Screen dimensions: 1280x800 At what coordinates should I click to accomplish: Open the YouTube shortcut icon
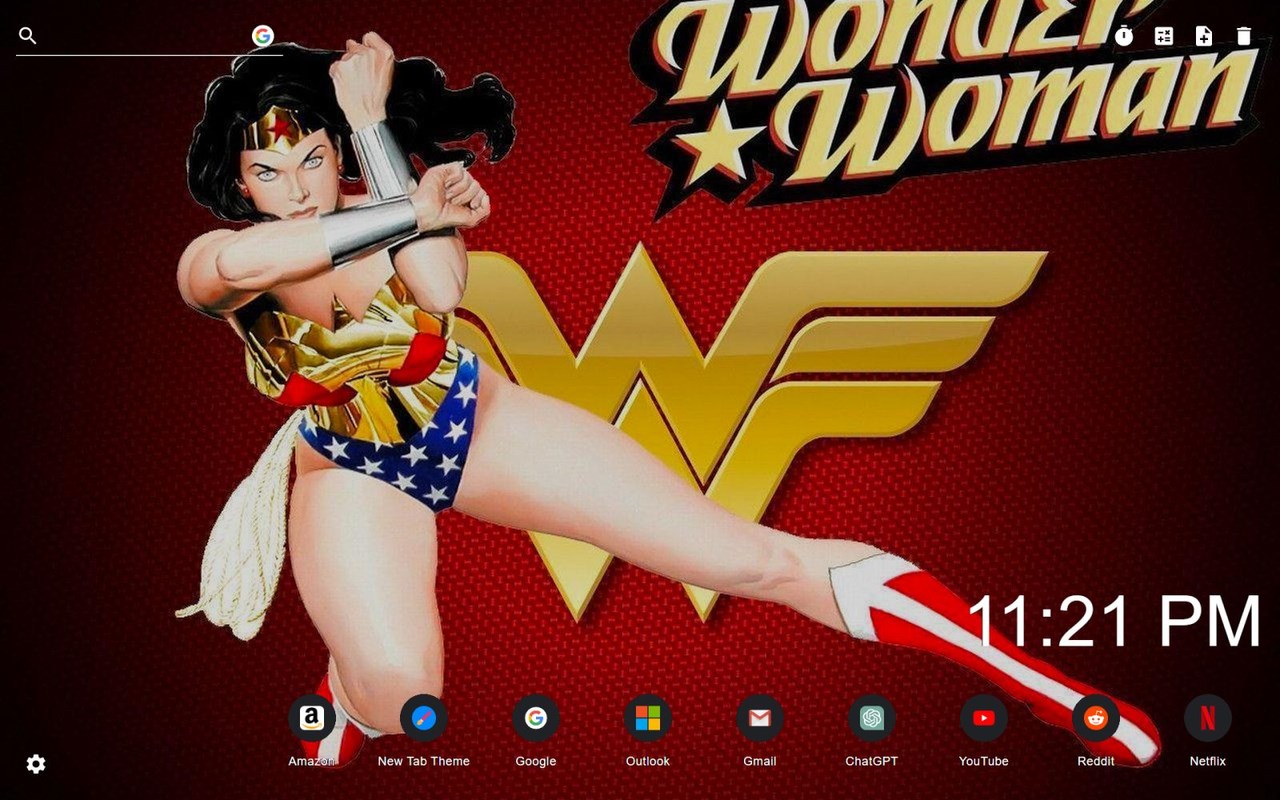coord(984,718)
